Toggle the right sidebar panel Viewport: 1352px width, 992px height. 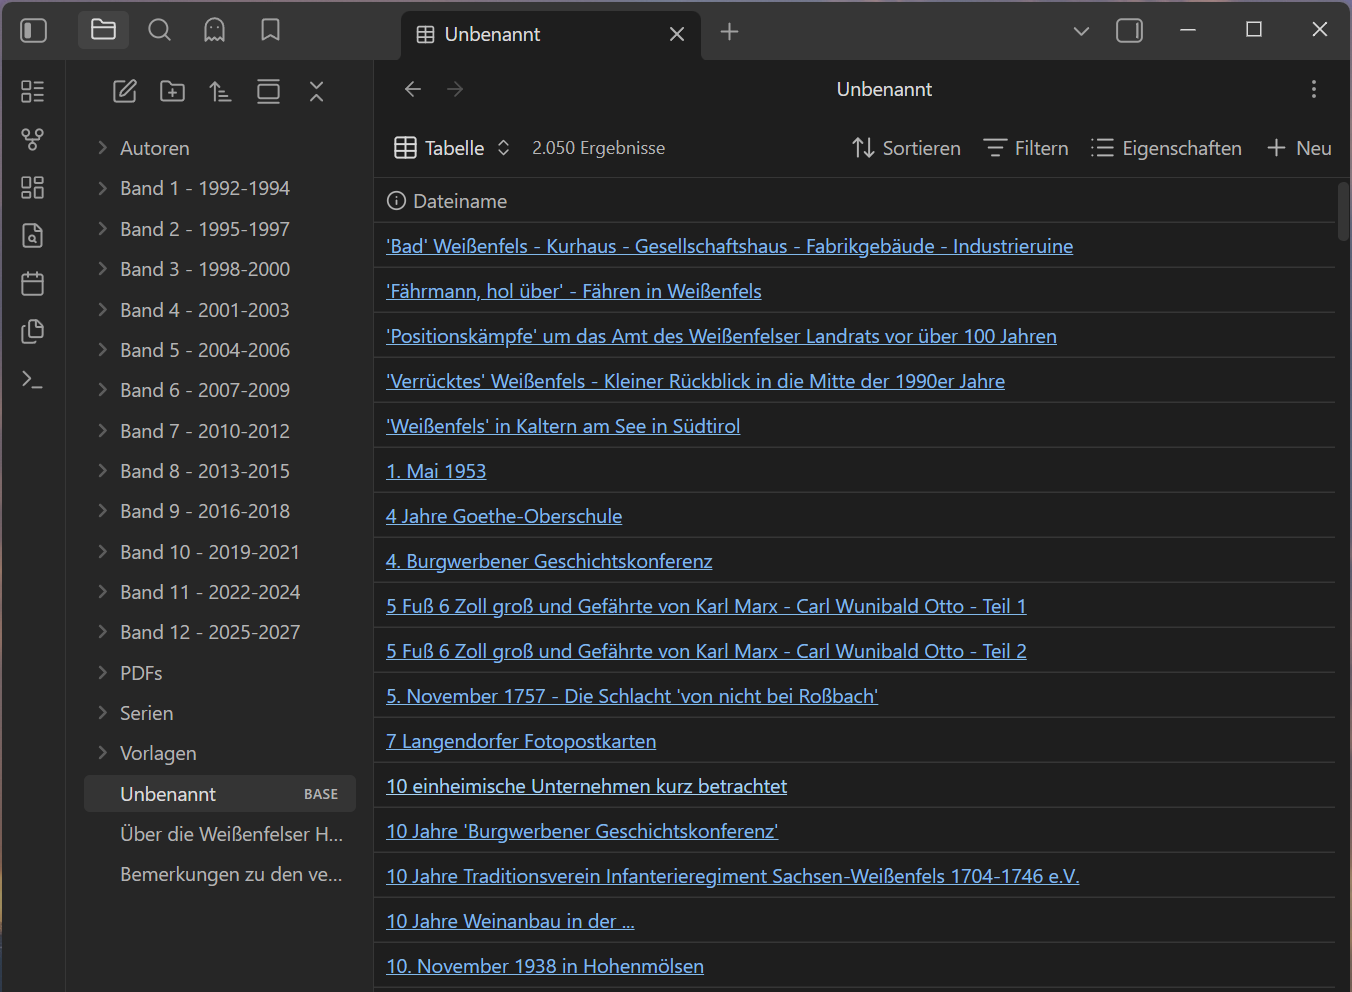[x=1129, y=31]
